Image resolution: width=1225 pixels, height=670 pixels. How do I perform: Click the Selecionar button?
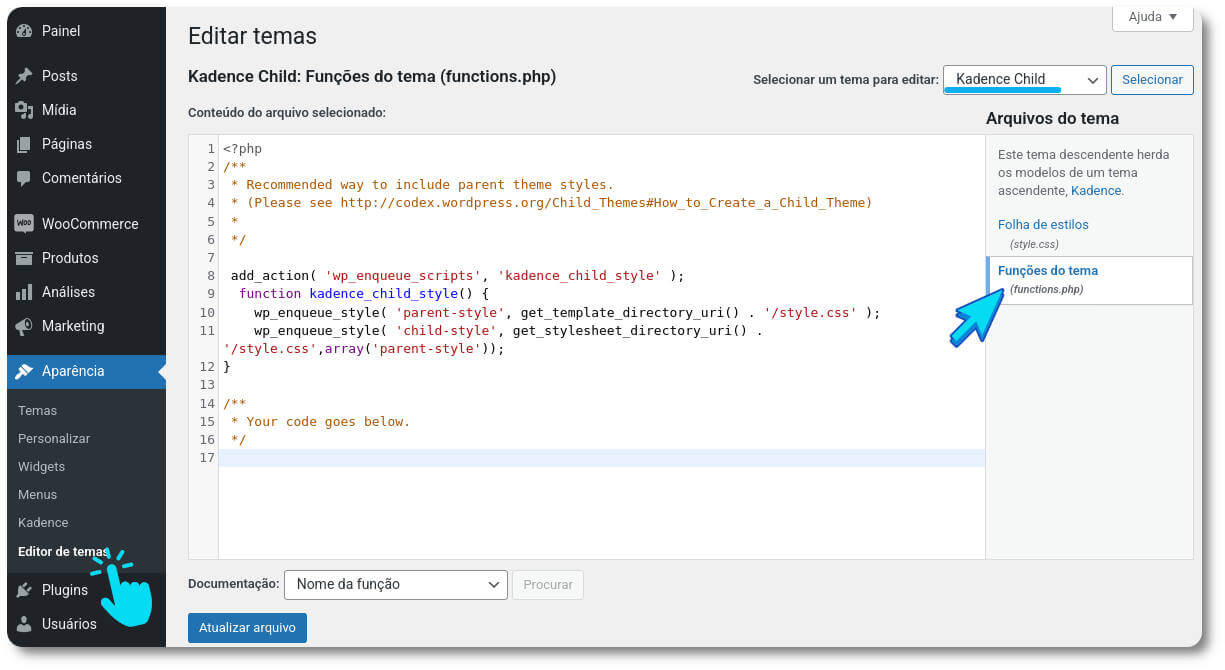click(x=1152, y=80)
